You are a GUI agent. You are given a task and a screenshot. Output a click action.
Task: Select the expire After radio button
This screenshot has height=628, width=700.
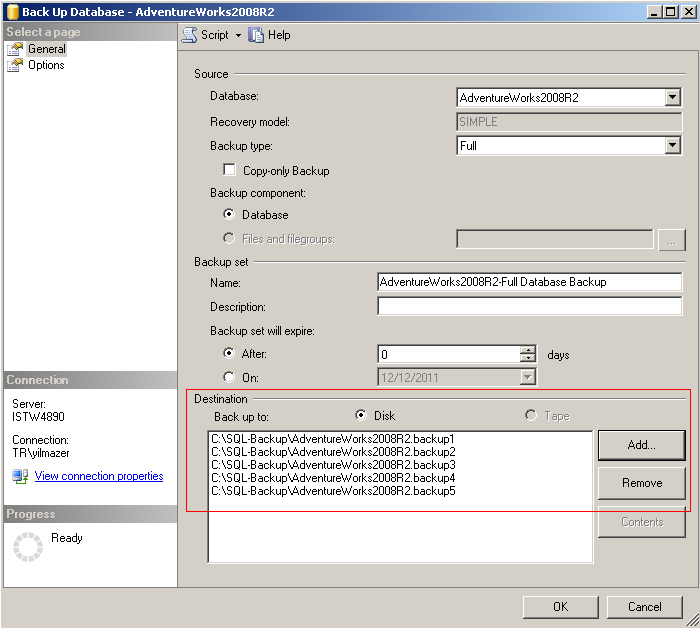[x=229, y=354]
